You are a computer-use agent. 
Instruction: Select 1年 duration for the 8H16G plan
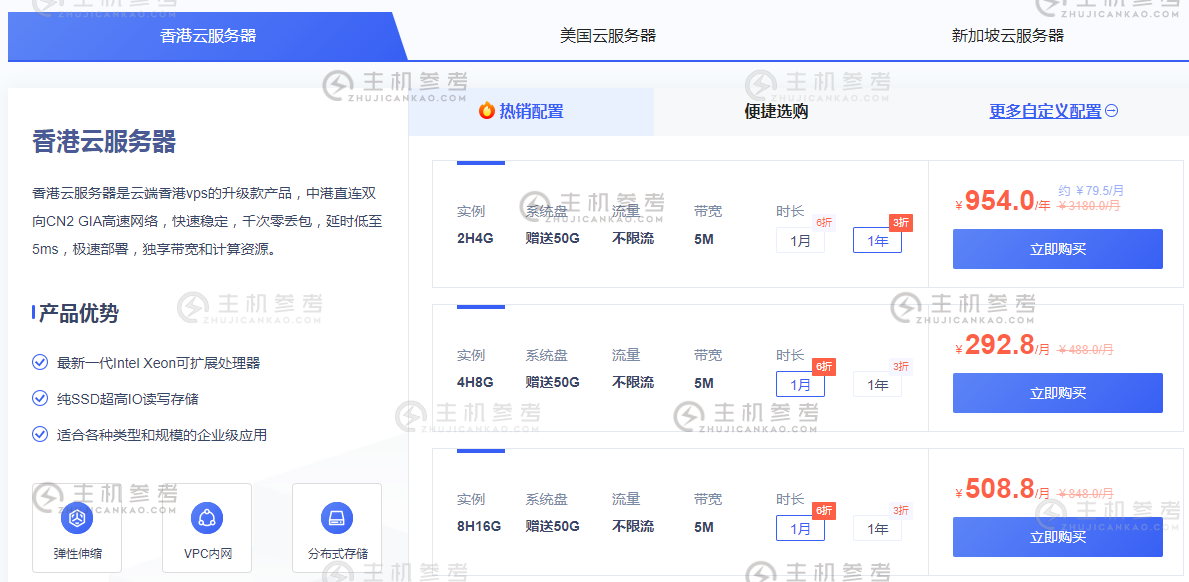(x=877, y=528)
